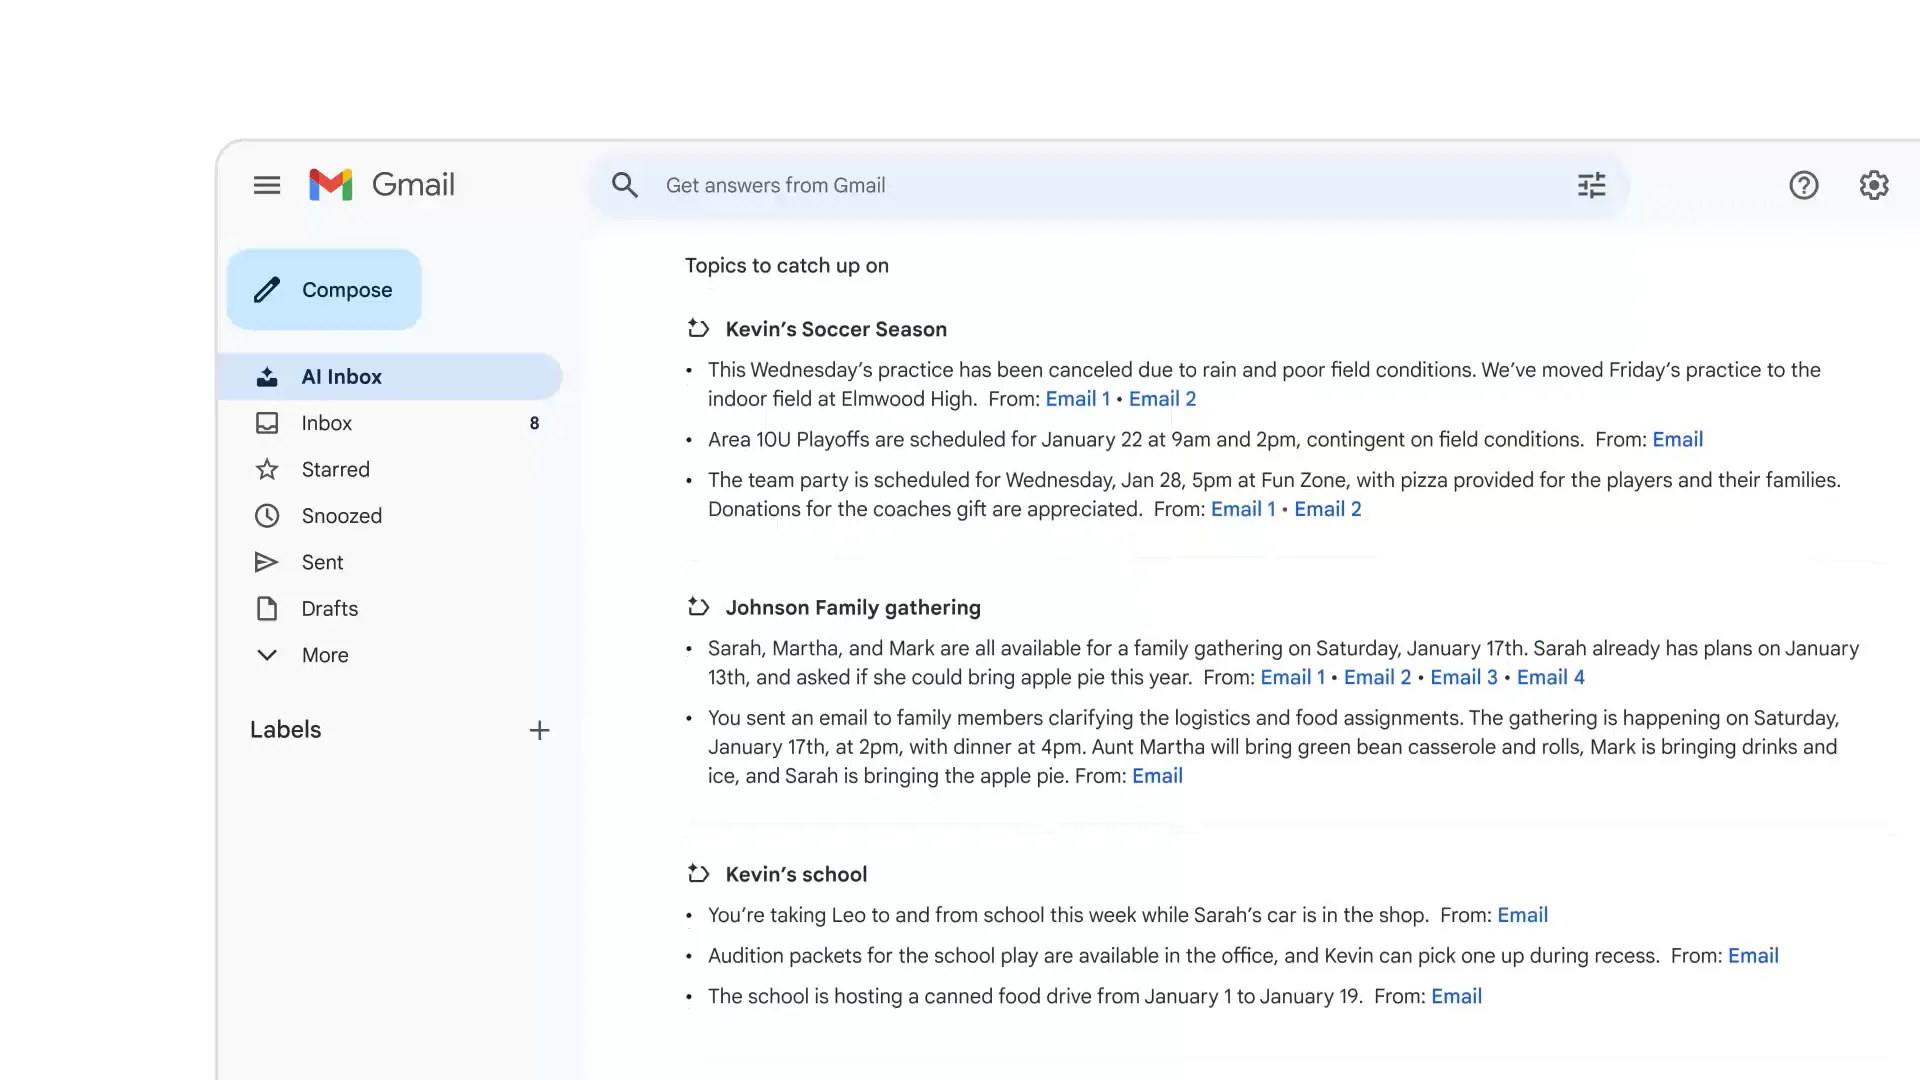The width and height of the screenshot is (1920, 1080).
Task: Go to the Inbox folder
Action: pos(326,423)
